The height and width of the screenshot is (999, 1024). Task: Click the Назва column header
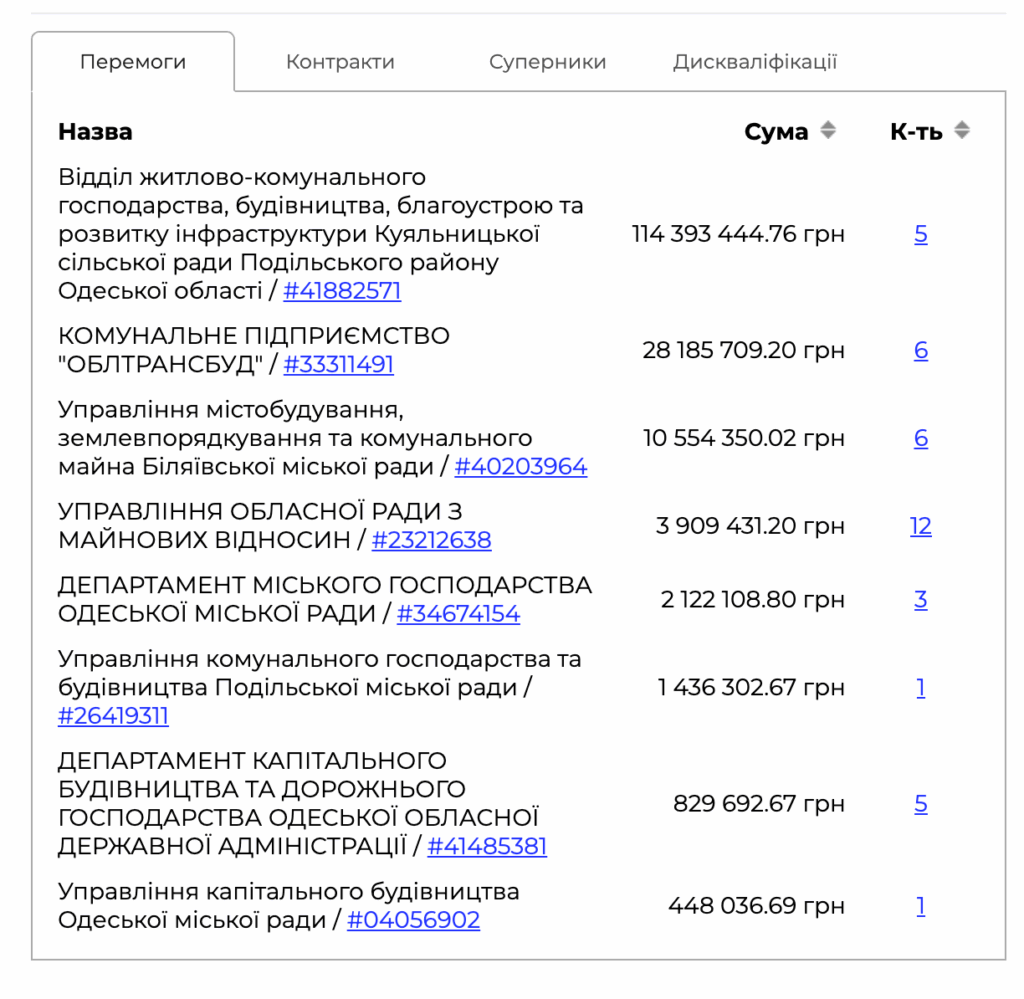(x=95, y=131)
